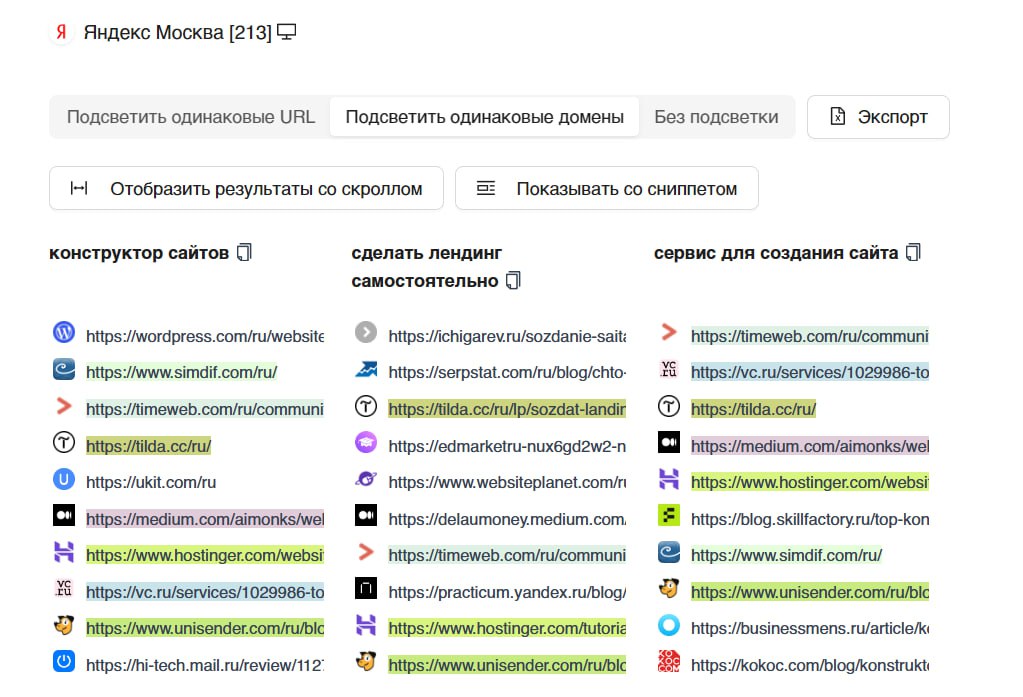This screenshot has width=1023, height=697.
Task: Click the Serpstat favicon
Action: pos(366,369)
